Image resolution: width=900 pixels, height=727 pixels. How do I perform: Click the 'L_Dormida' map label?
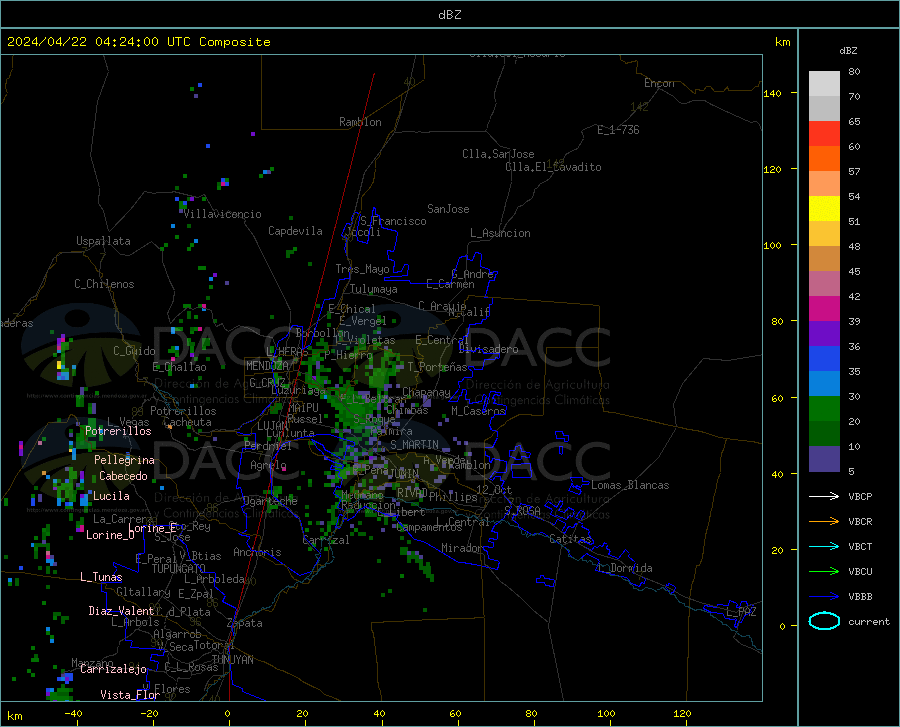point(625,568)
